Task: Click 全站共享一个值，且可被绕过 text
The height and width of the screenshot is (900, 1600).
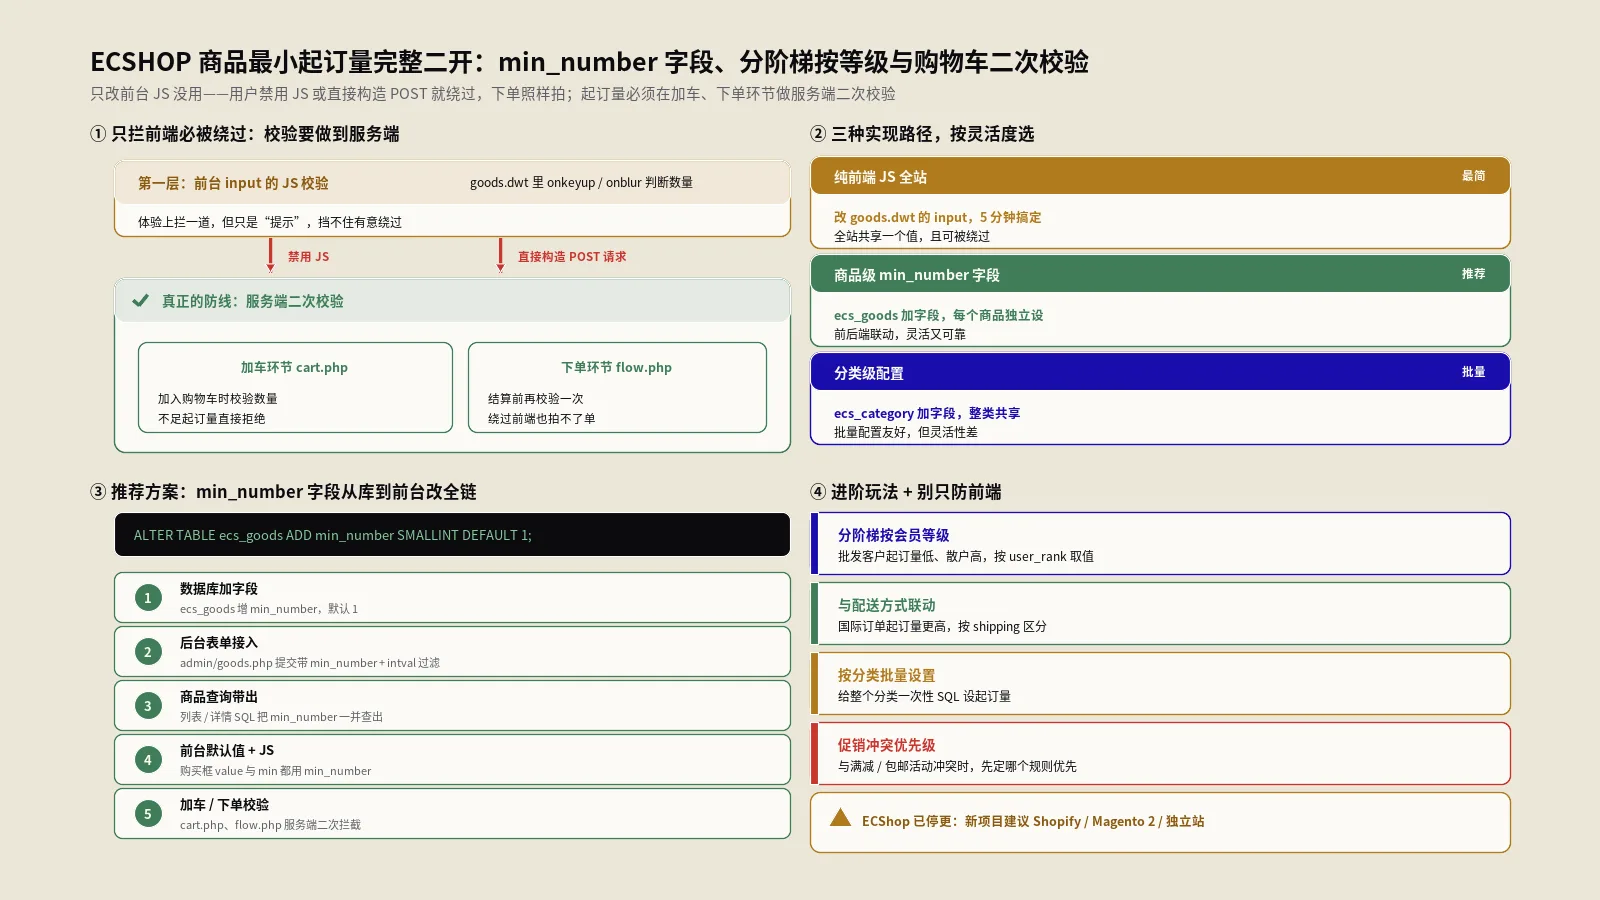Action: [912, 237]
